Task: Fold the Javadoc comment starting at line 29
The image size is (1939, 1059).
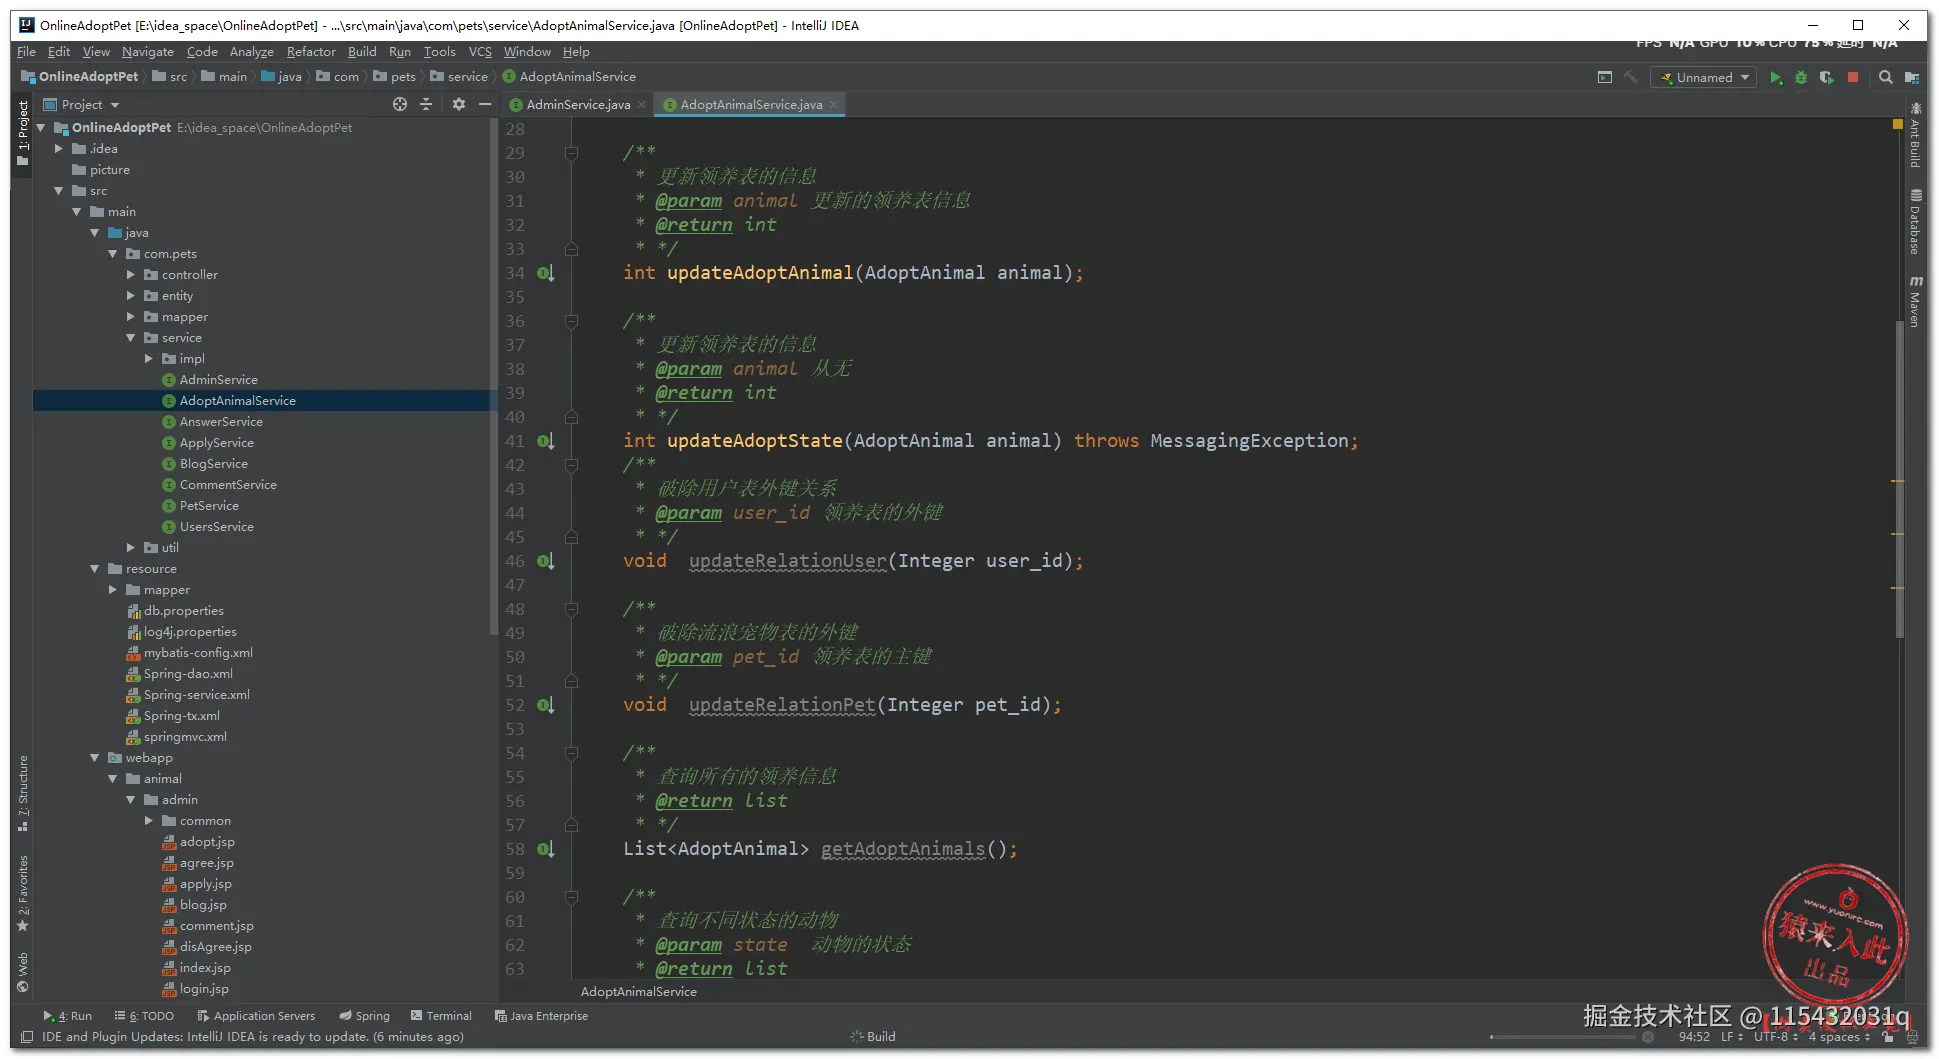Action: [571, 153]
